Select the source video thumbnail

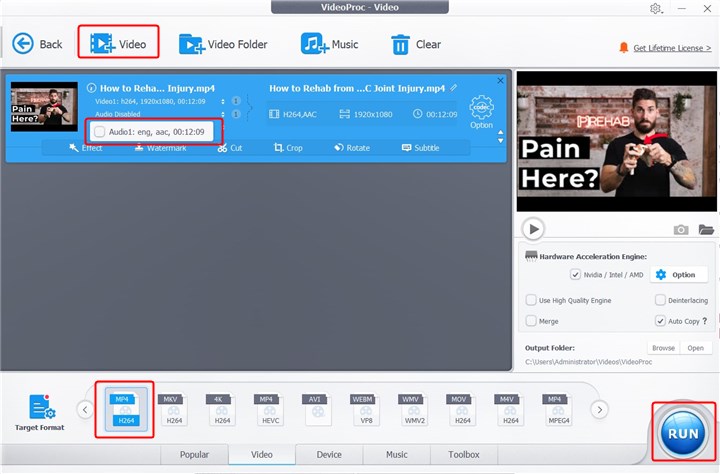point(44,107)
